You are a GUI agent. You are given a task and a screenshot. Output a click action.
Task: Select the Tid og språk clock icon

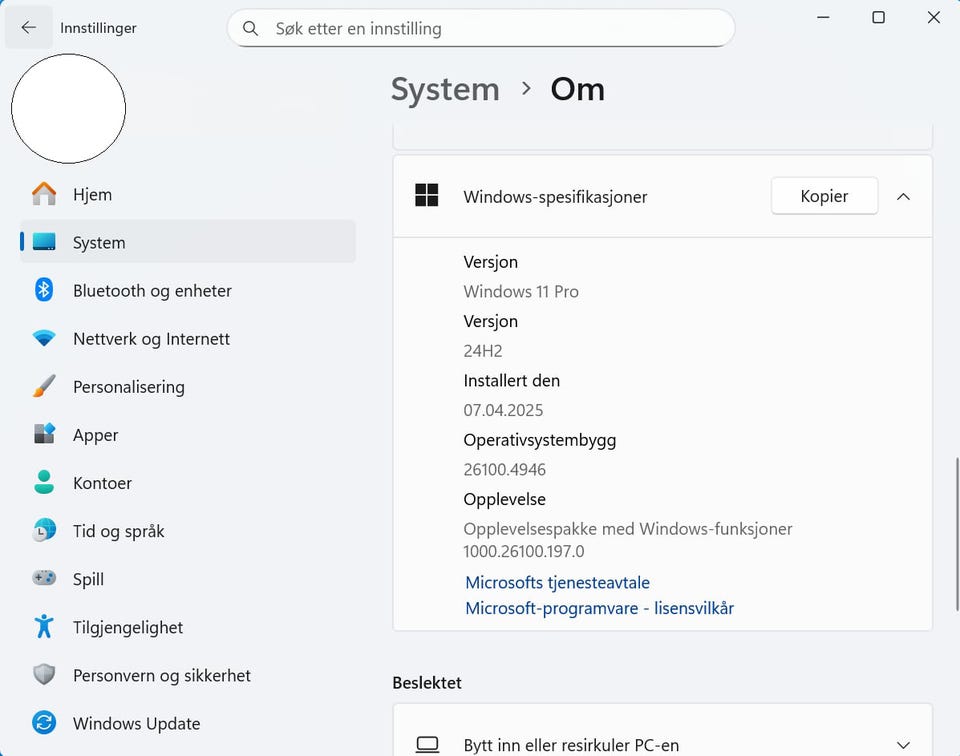(x=44, y=530)
